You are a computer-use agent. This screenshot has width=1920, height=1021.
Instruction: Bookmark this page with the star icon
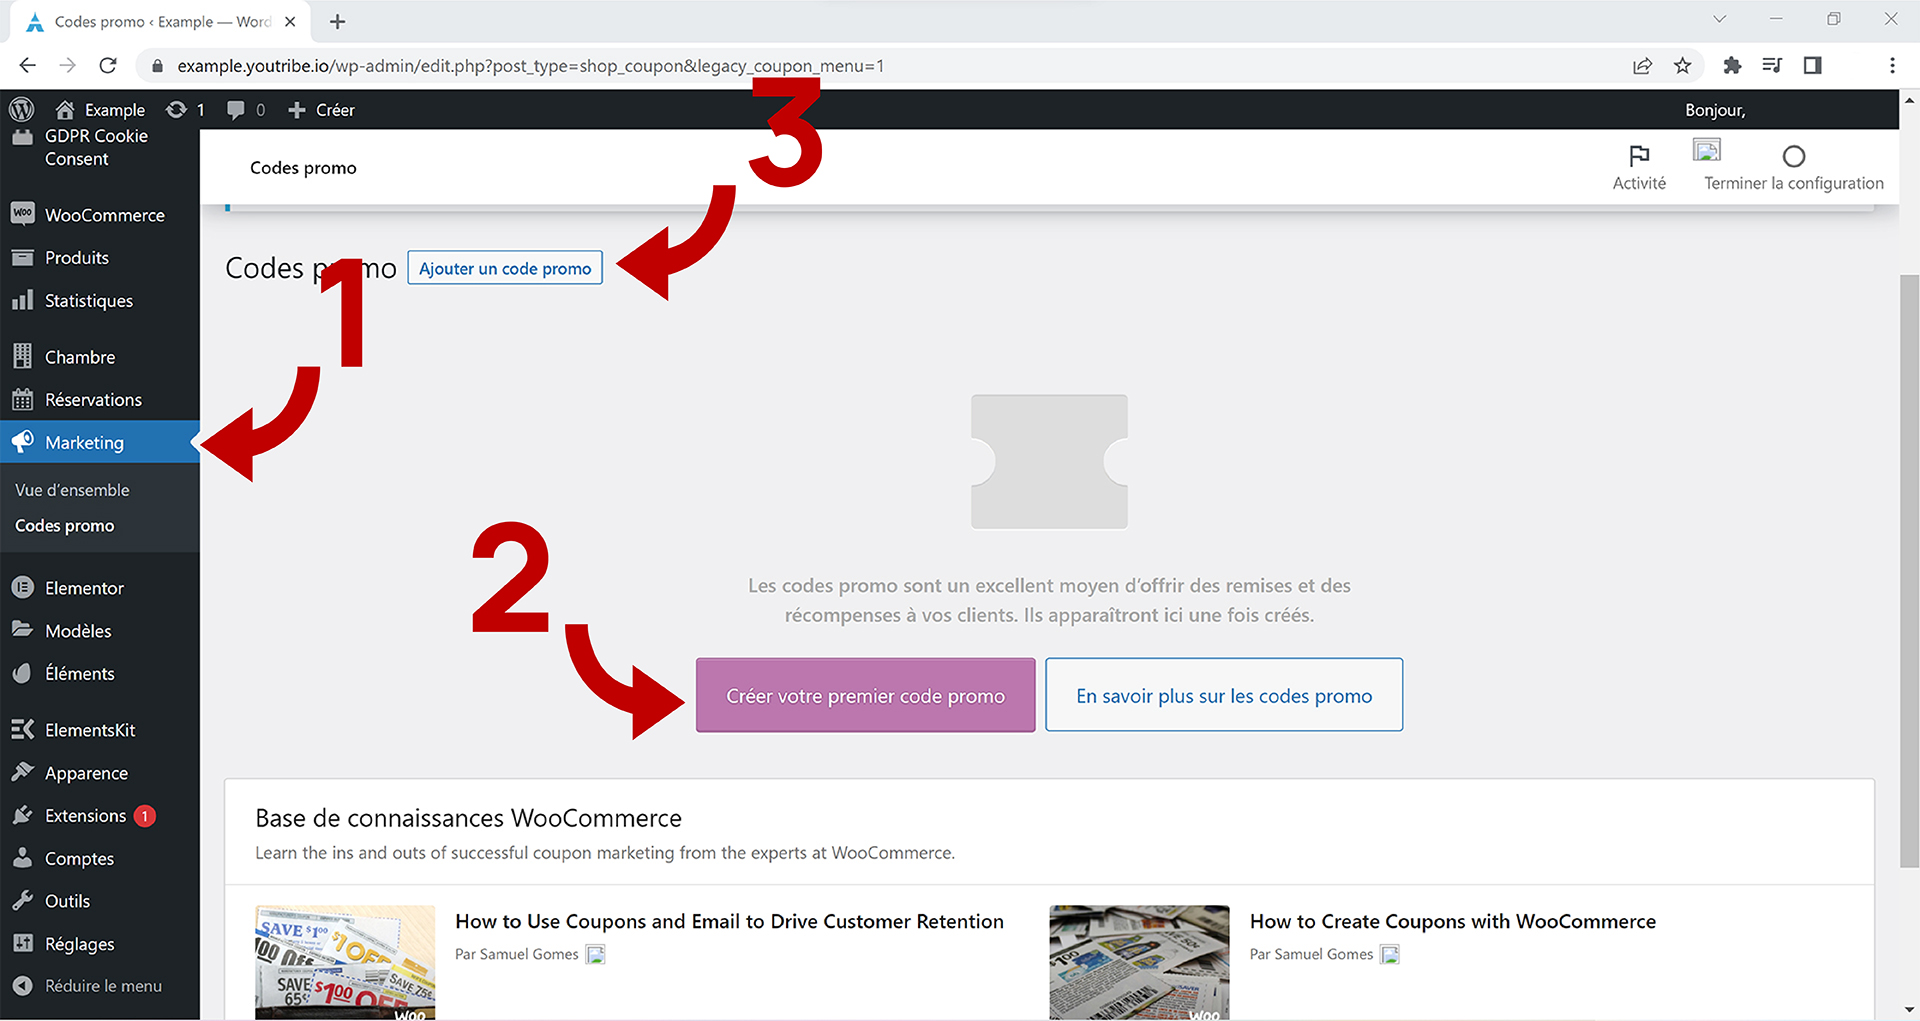point(1683,66)
